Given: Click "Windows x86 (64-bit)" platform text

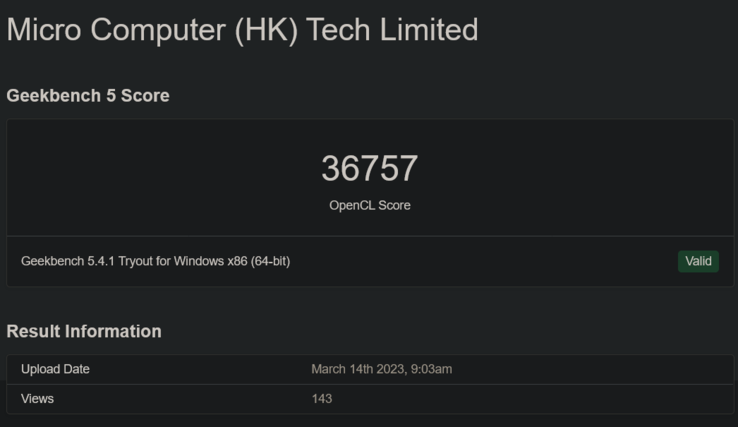Looking at the screenshot, I should pos(232,261).
